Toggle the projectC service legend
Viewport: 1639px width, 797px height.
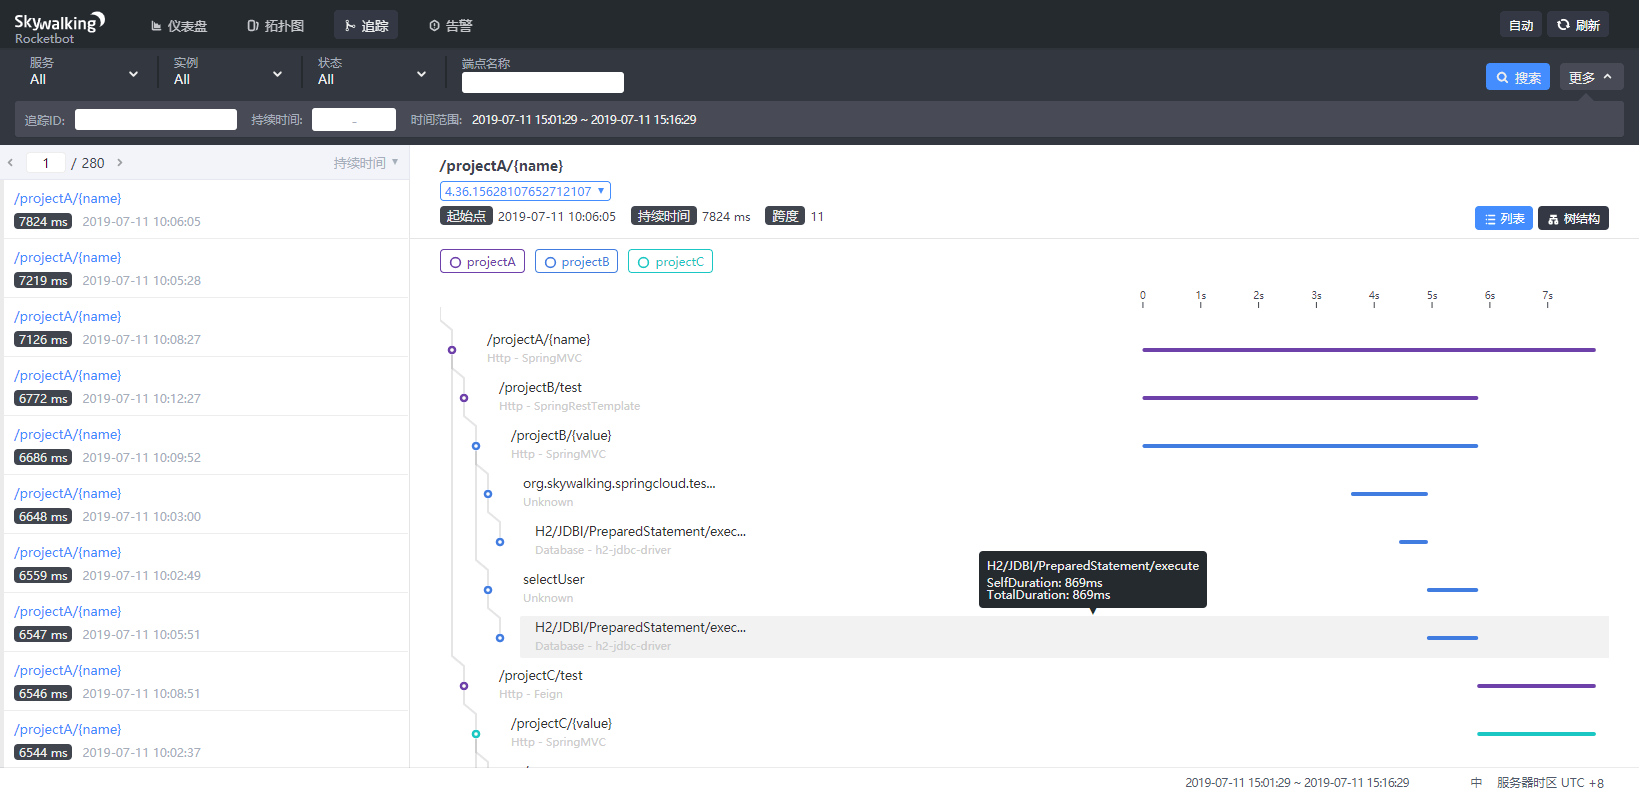(670, 262)
